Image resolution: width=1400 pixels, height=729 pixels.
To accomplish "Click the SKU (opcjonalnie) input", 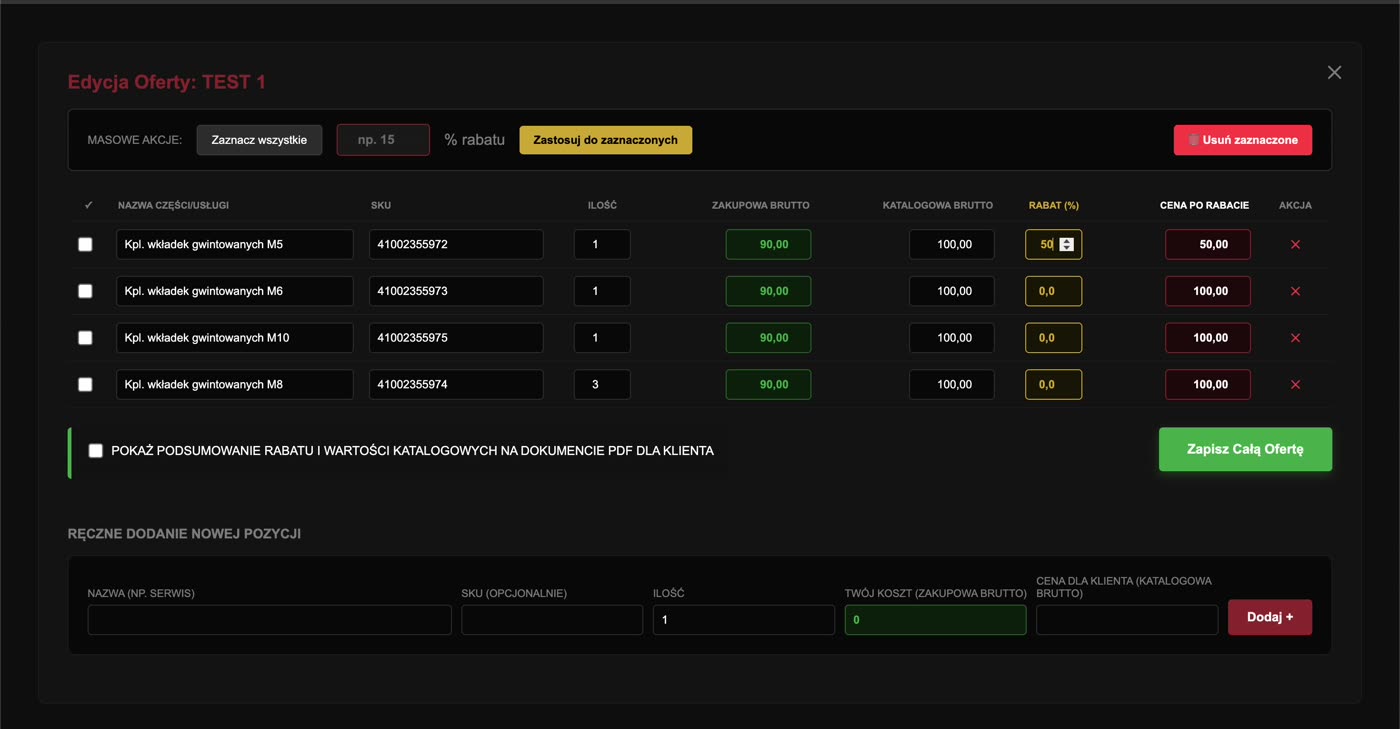I will point(552,620).
